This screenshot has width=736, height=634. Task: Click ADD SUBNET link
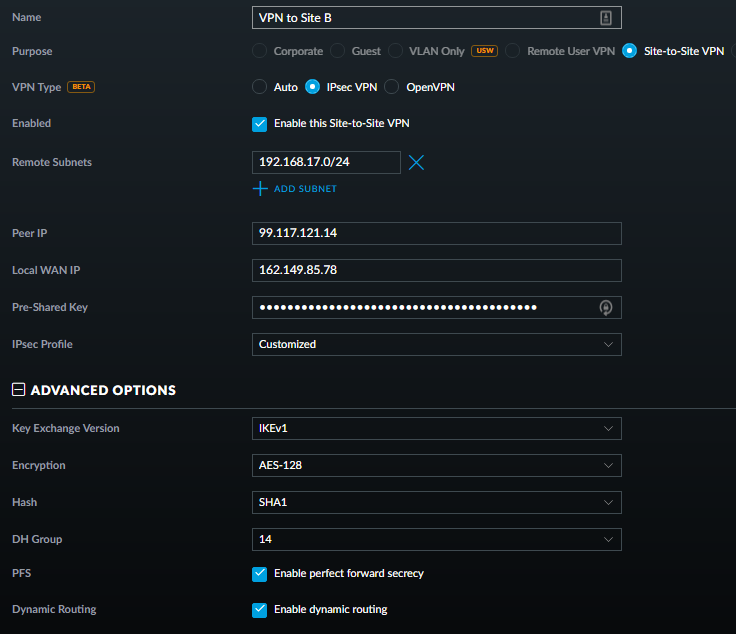click(305, 189)
